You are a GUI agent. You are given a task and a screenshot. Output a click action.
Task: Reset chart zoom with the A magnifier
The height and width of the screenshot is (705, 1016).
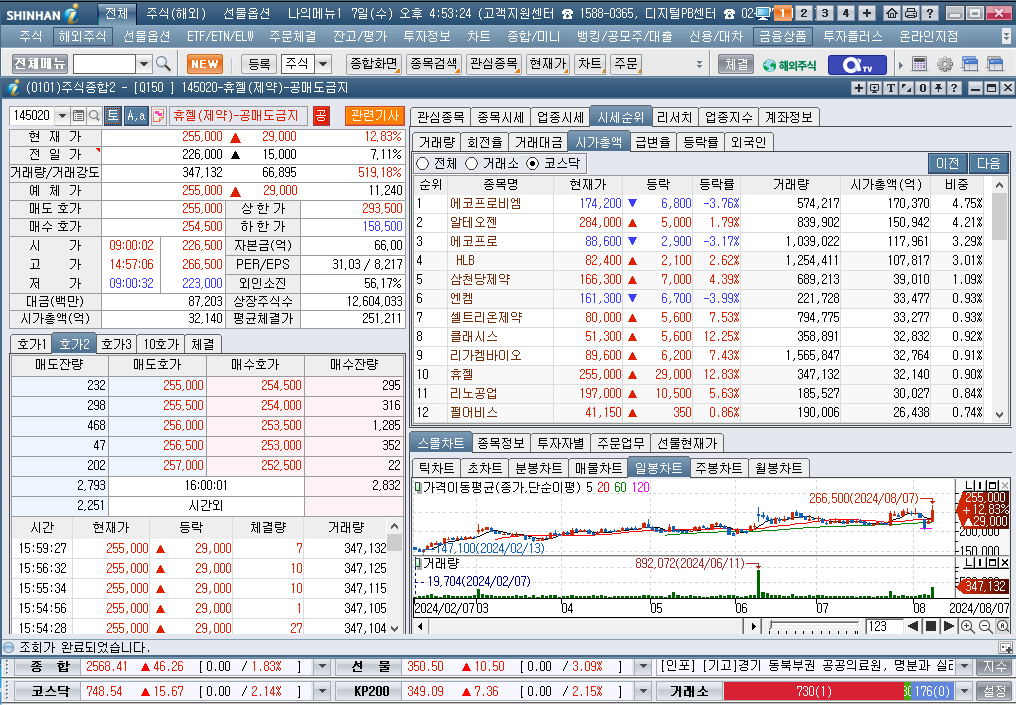coord(1003,626)
